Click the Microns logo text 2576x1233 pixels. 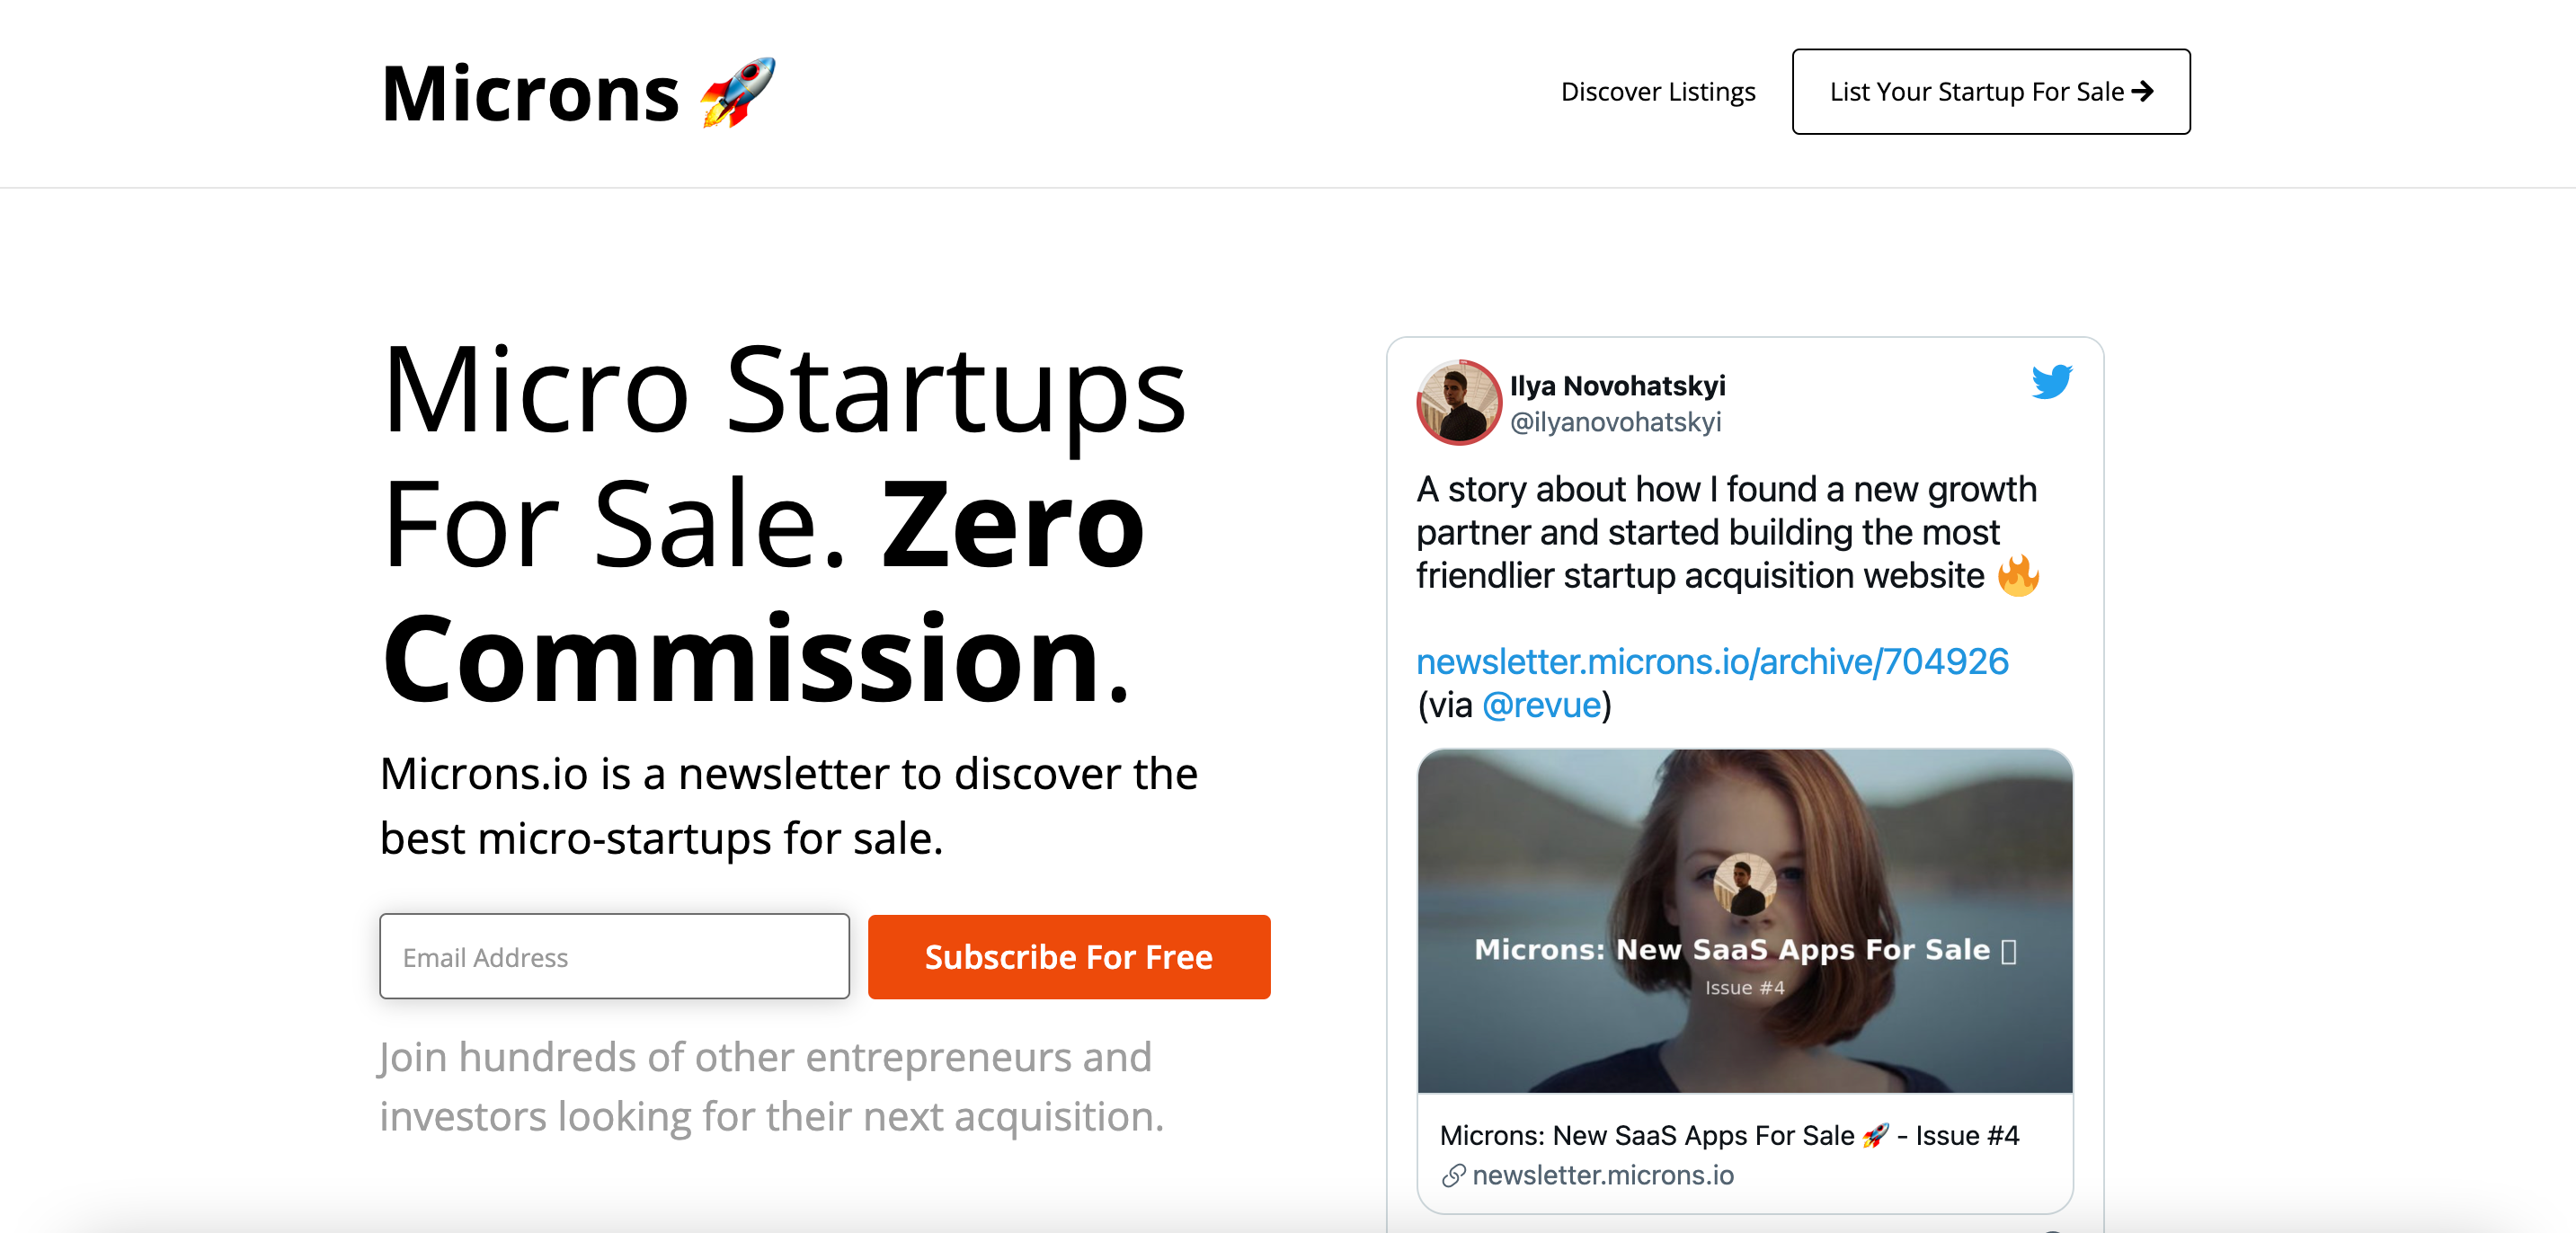pyautogui.click(x=530, y=94)
